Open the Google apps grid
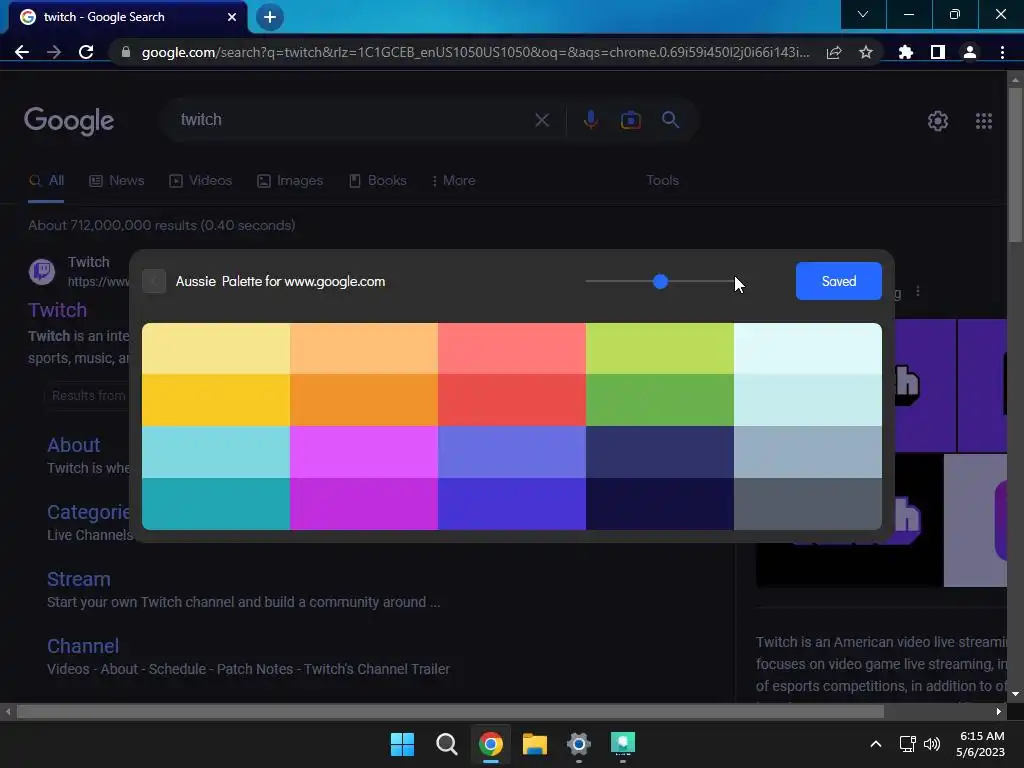This screenshot has height=768, width=1024. [x=984, y=121]
